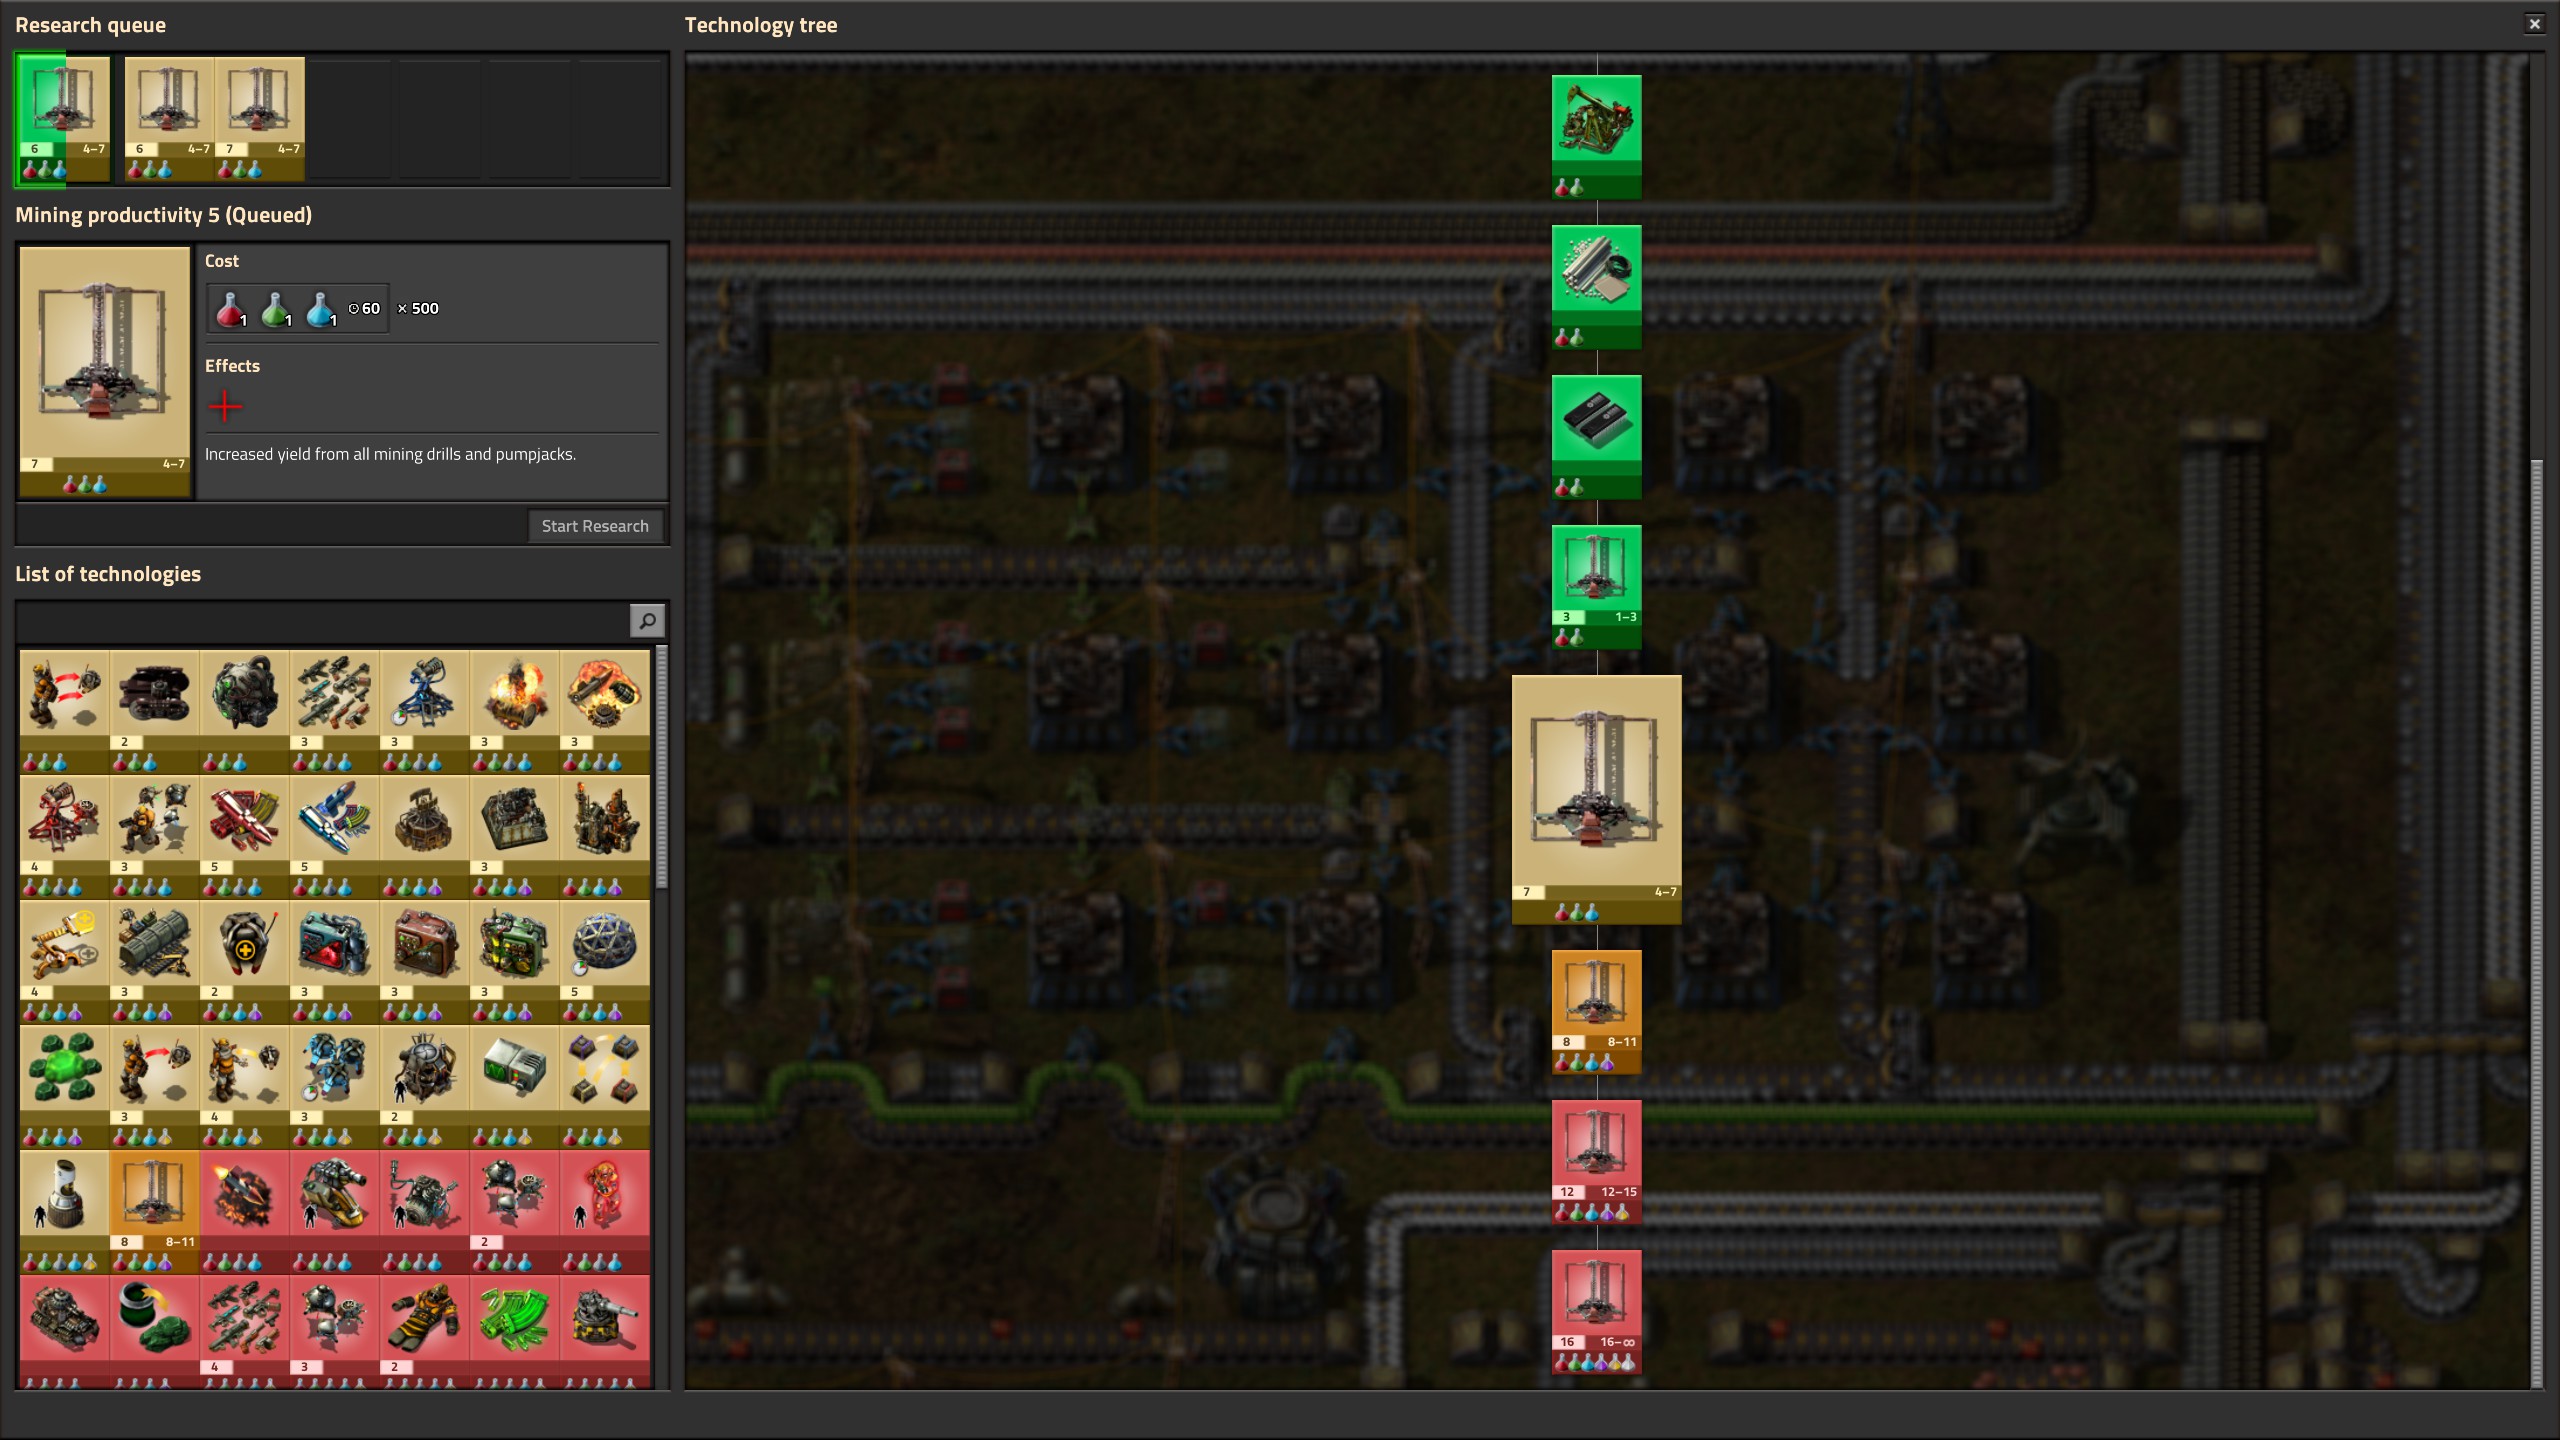Select first Mining productivity item in research queue

(64, 118)
